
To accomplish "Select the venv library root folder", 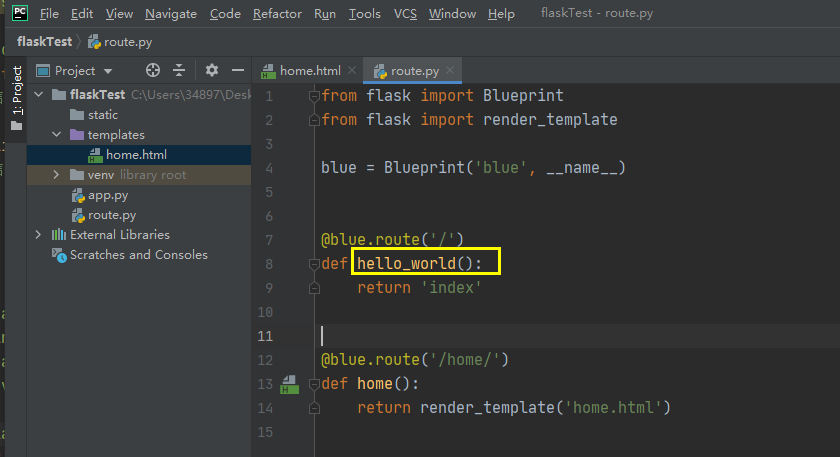I will [x=139, y=175].
